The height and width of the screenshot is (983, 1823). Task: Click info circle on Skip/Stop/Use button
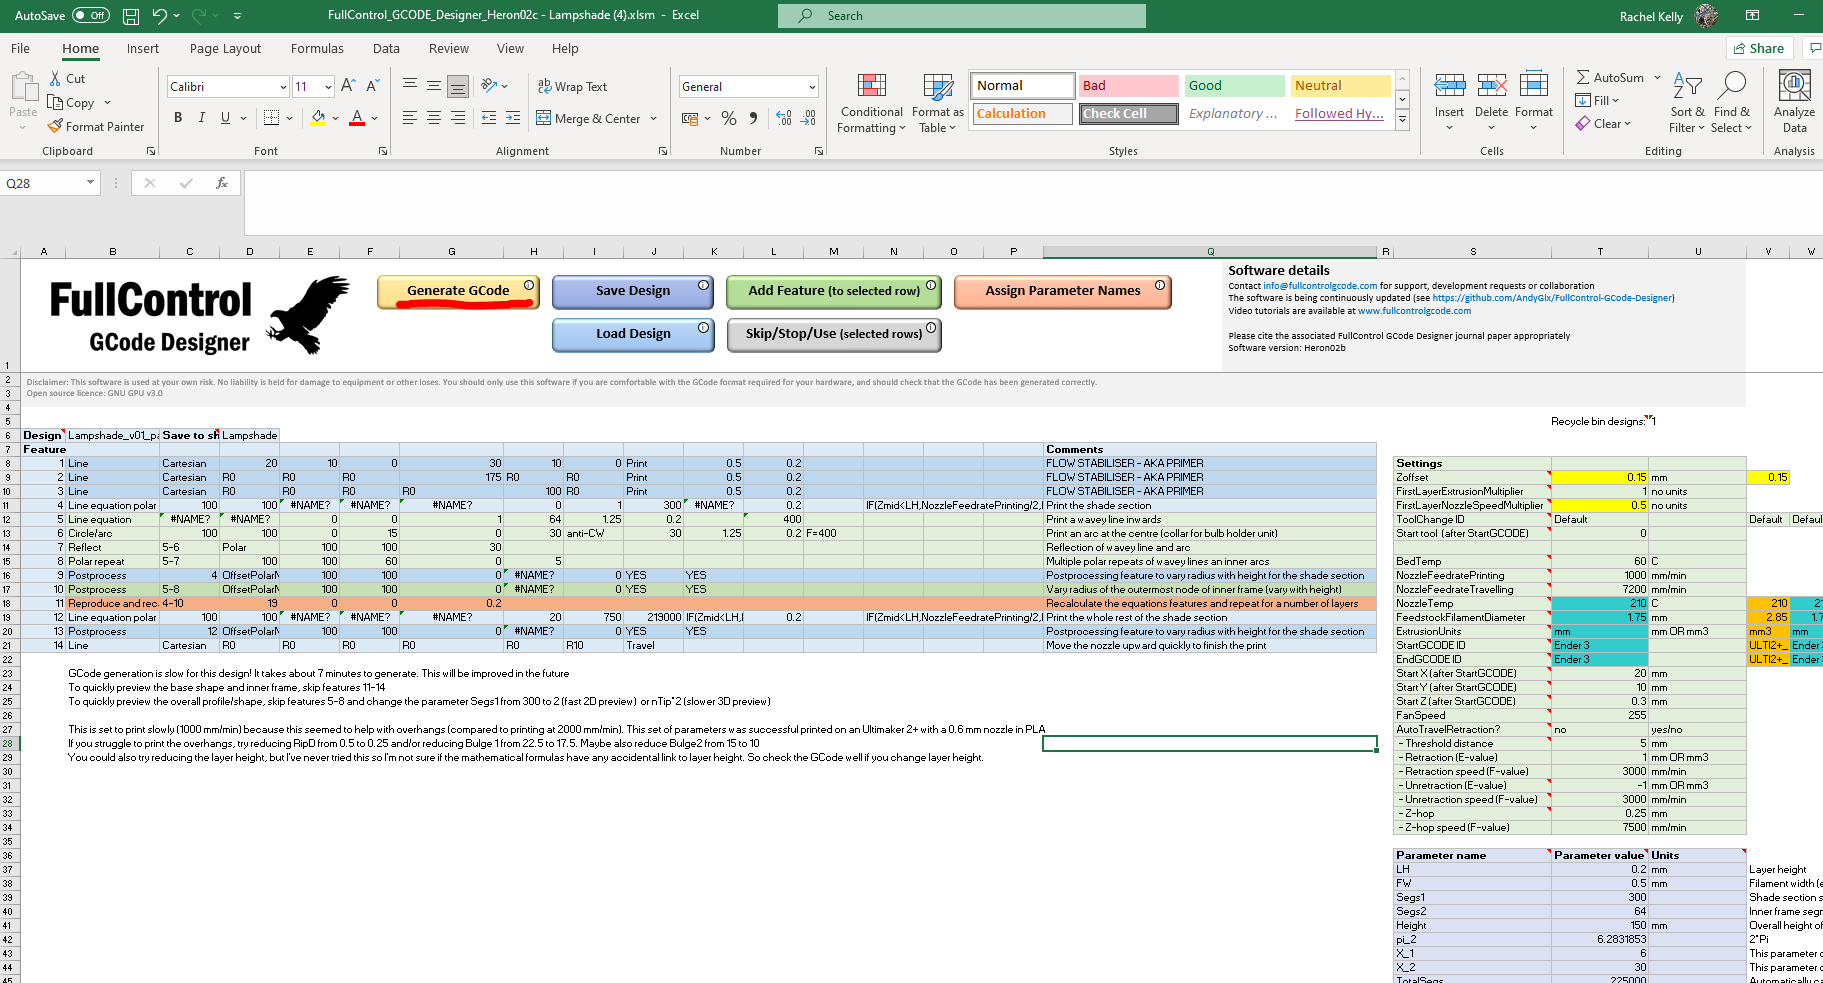click(x=931, y=328)
